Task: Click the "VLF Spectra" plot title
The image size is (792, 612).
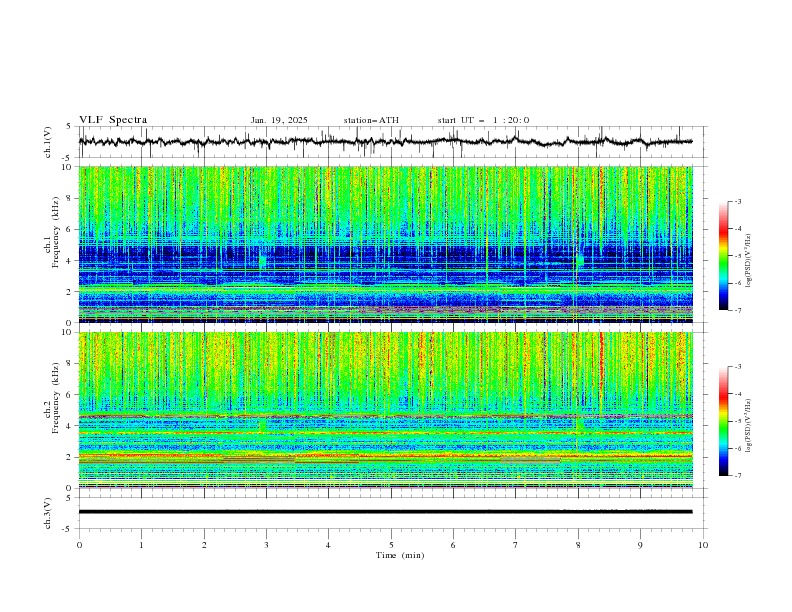Action: pyautogui.click(x=113, y=120)
